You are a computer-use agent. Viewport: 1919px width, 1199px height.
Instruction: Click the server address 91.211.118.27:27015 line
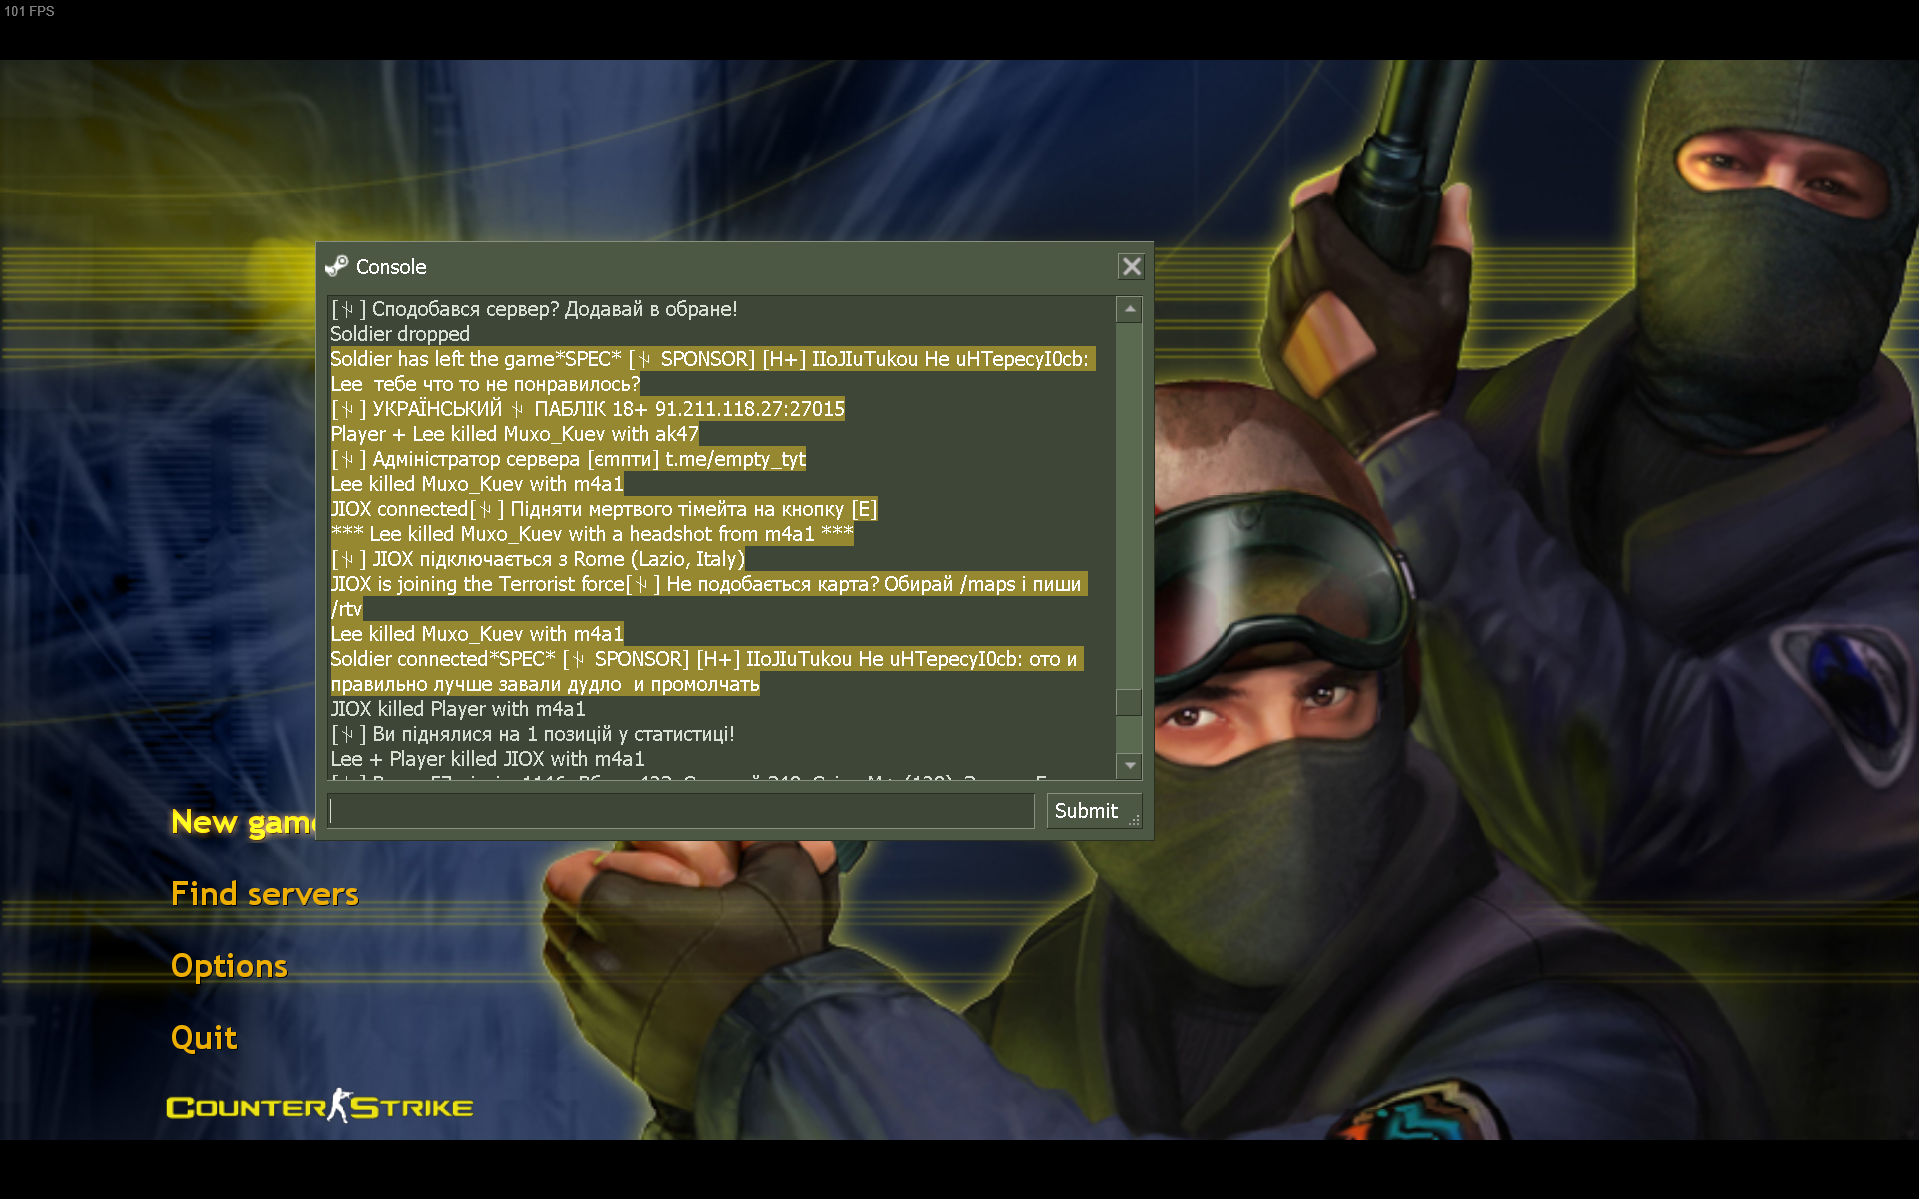coord(588,409)
